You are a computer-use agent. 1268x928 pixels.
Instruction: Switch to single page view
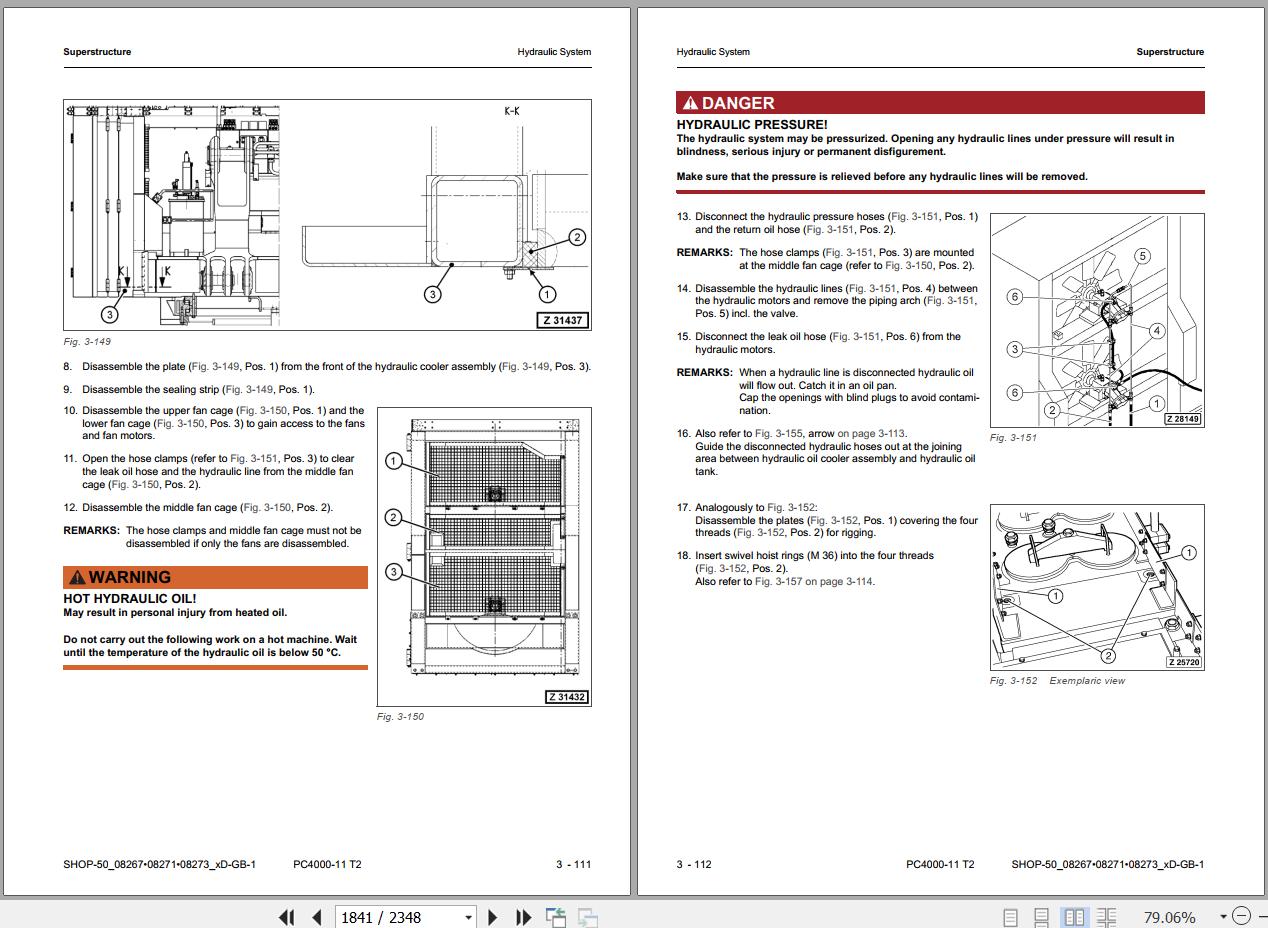click(1011, 917)
